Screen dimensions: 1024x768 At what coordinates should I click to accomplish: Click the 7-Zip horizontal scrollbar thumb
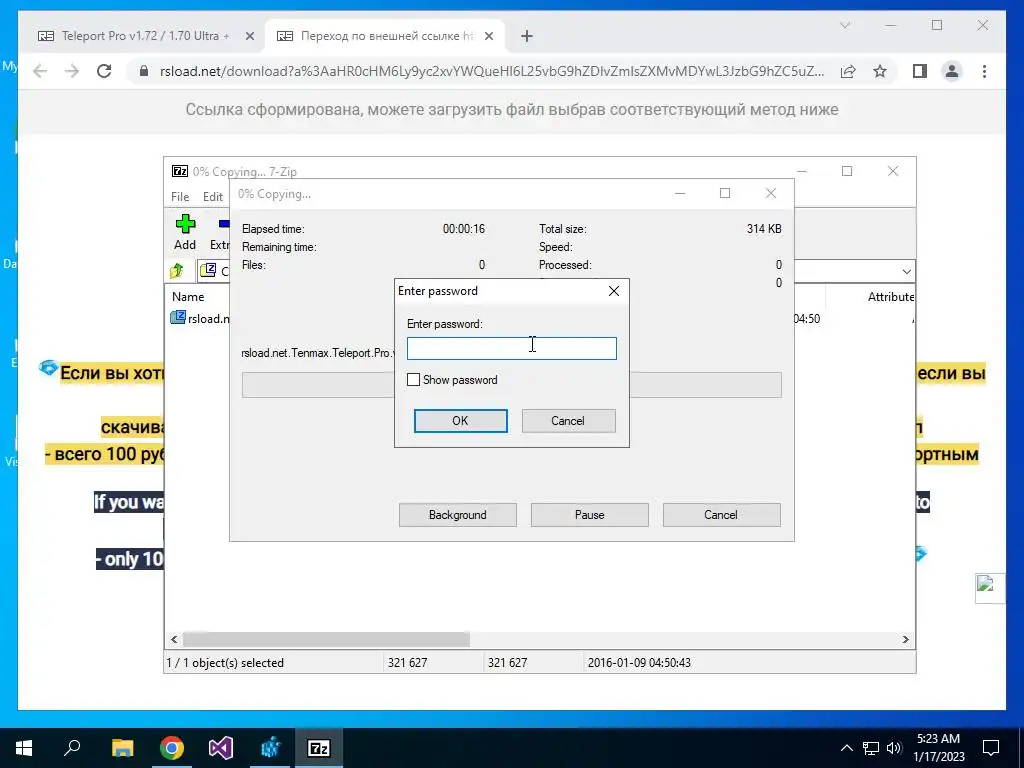pyautogui.click(x=326, y=639)
